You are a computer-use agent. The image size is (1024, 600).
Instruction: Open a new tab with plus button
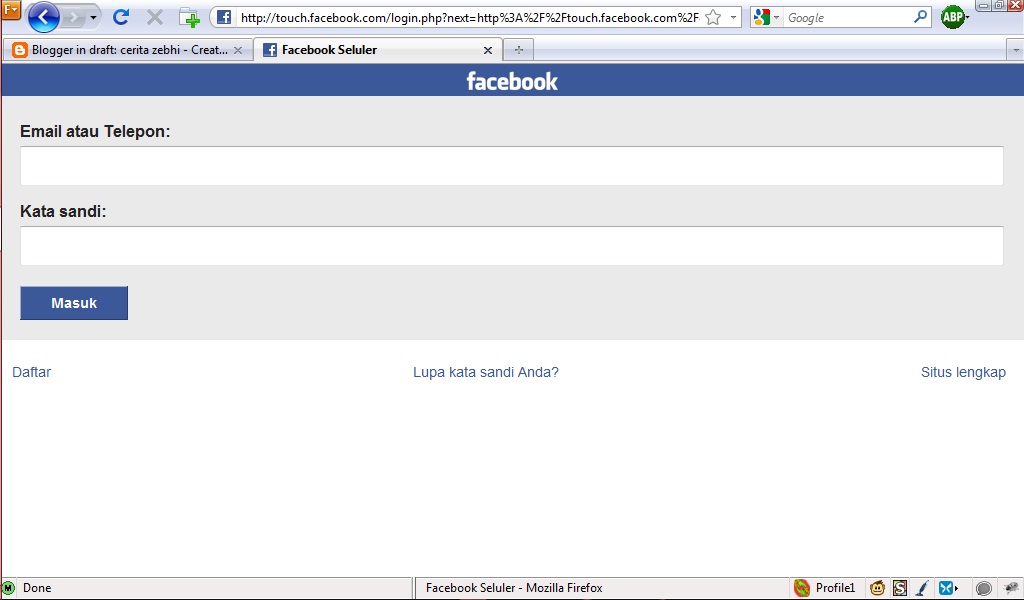click(519, 50)
